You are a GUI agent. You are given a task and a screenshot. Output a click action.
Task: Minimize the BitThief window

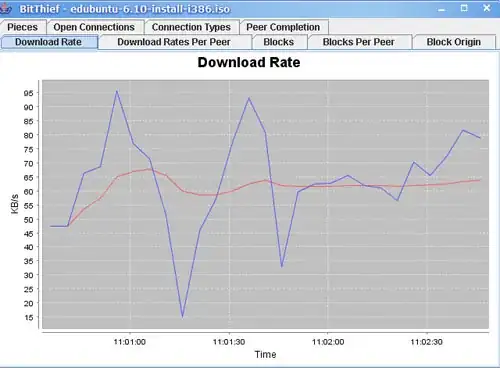tap(441, 9)
